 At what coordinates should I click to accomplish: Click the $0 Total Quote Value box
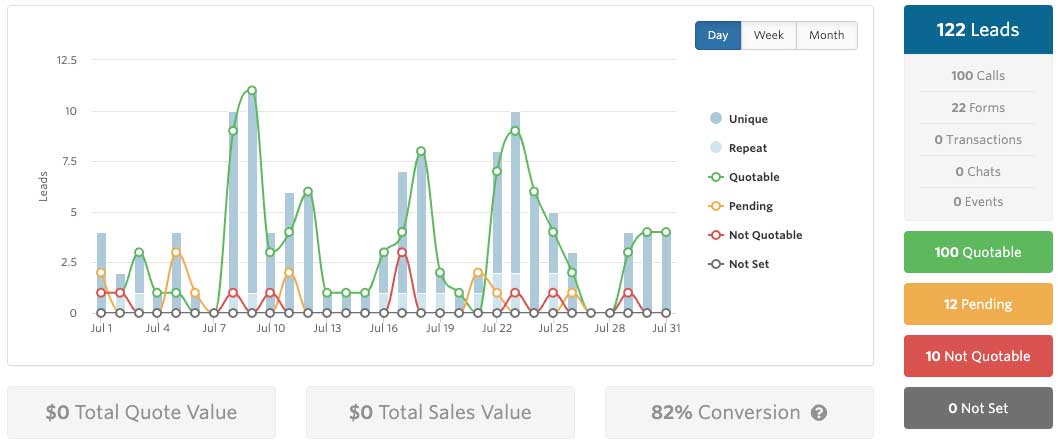click(142, 412)
